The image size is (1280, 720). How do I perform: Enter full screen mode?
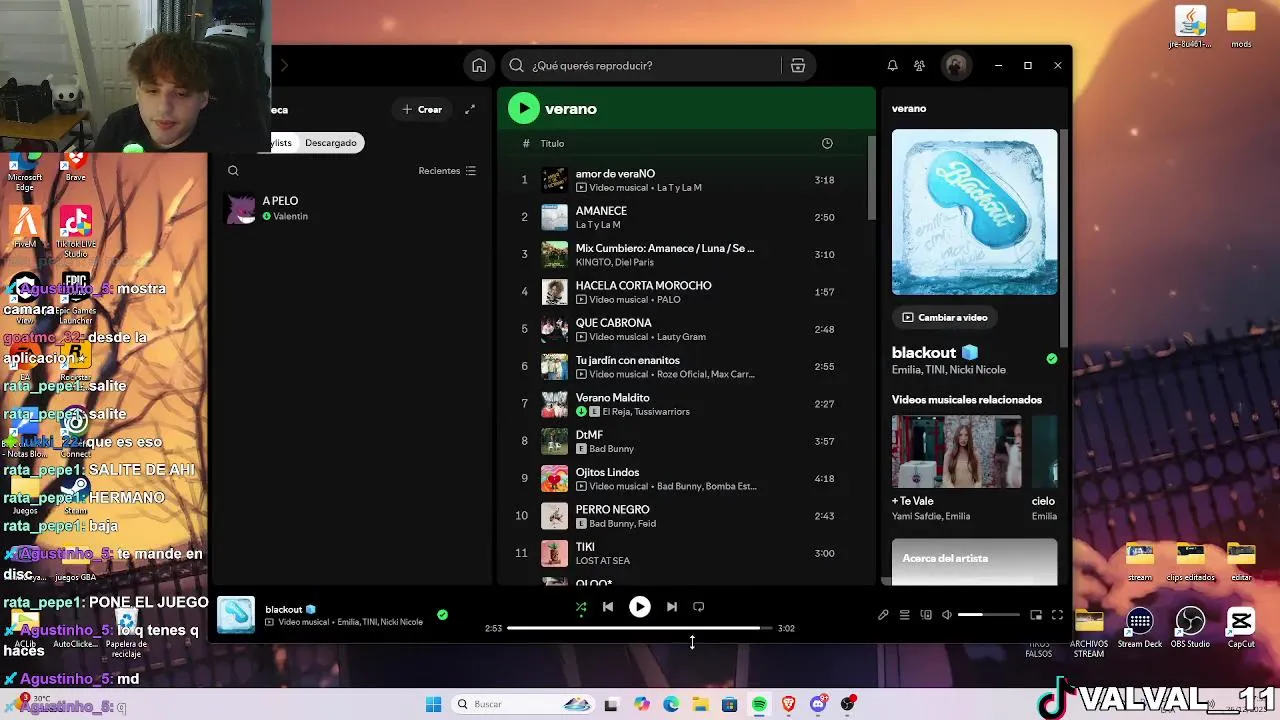(x=1057, y=615)
